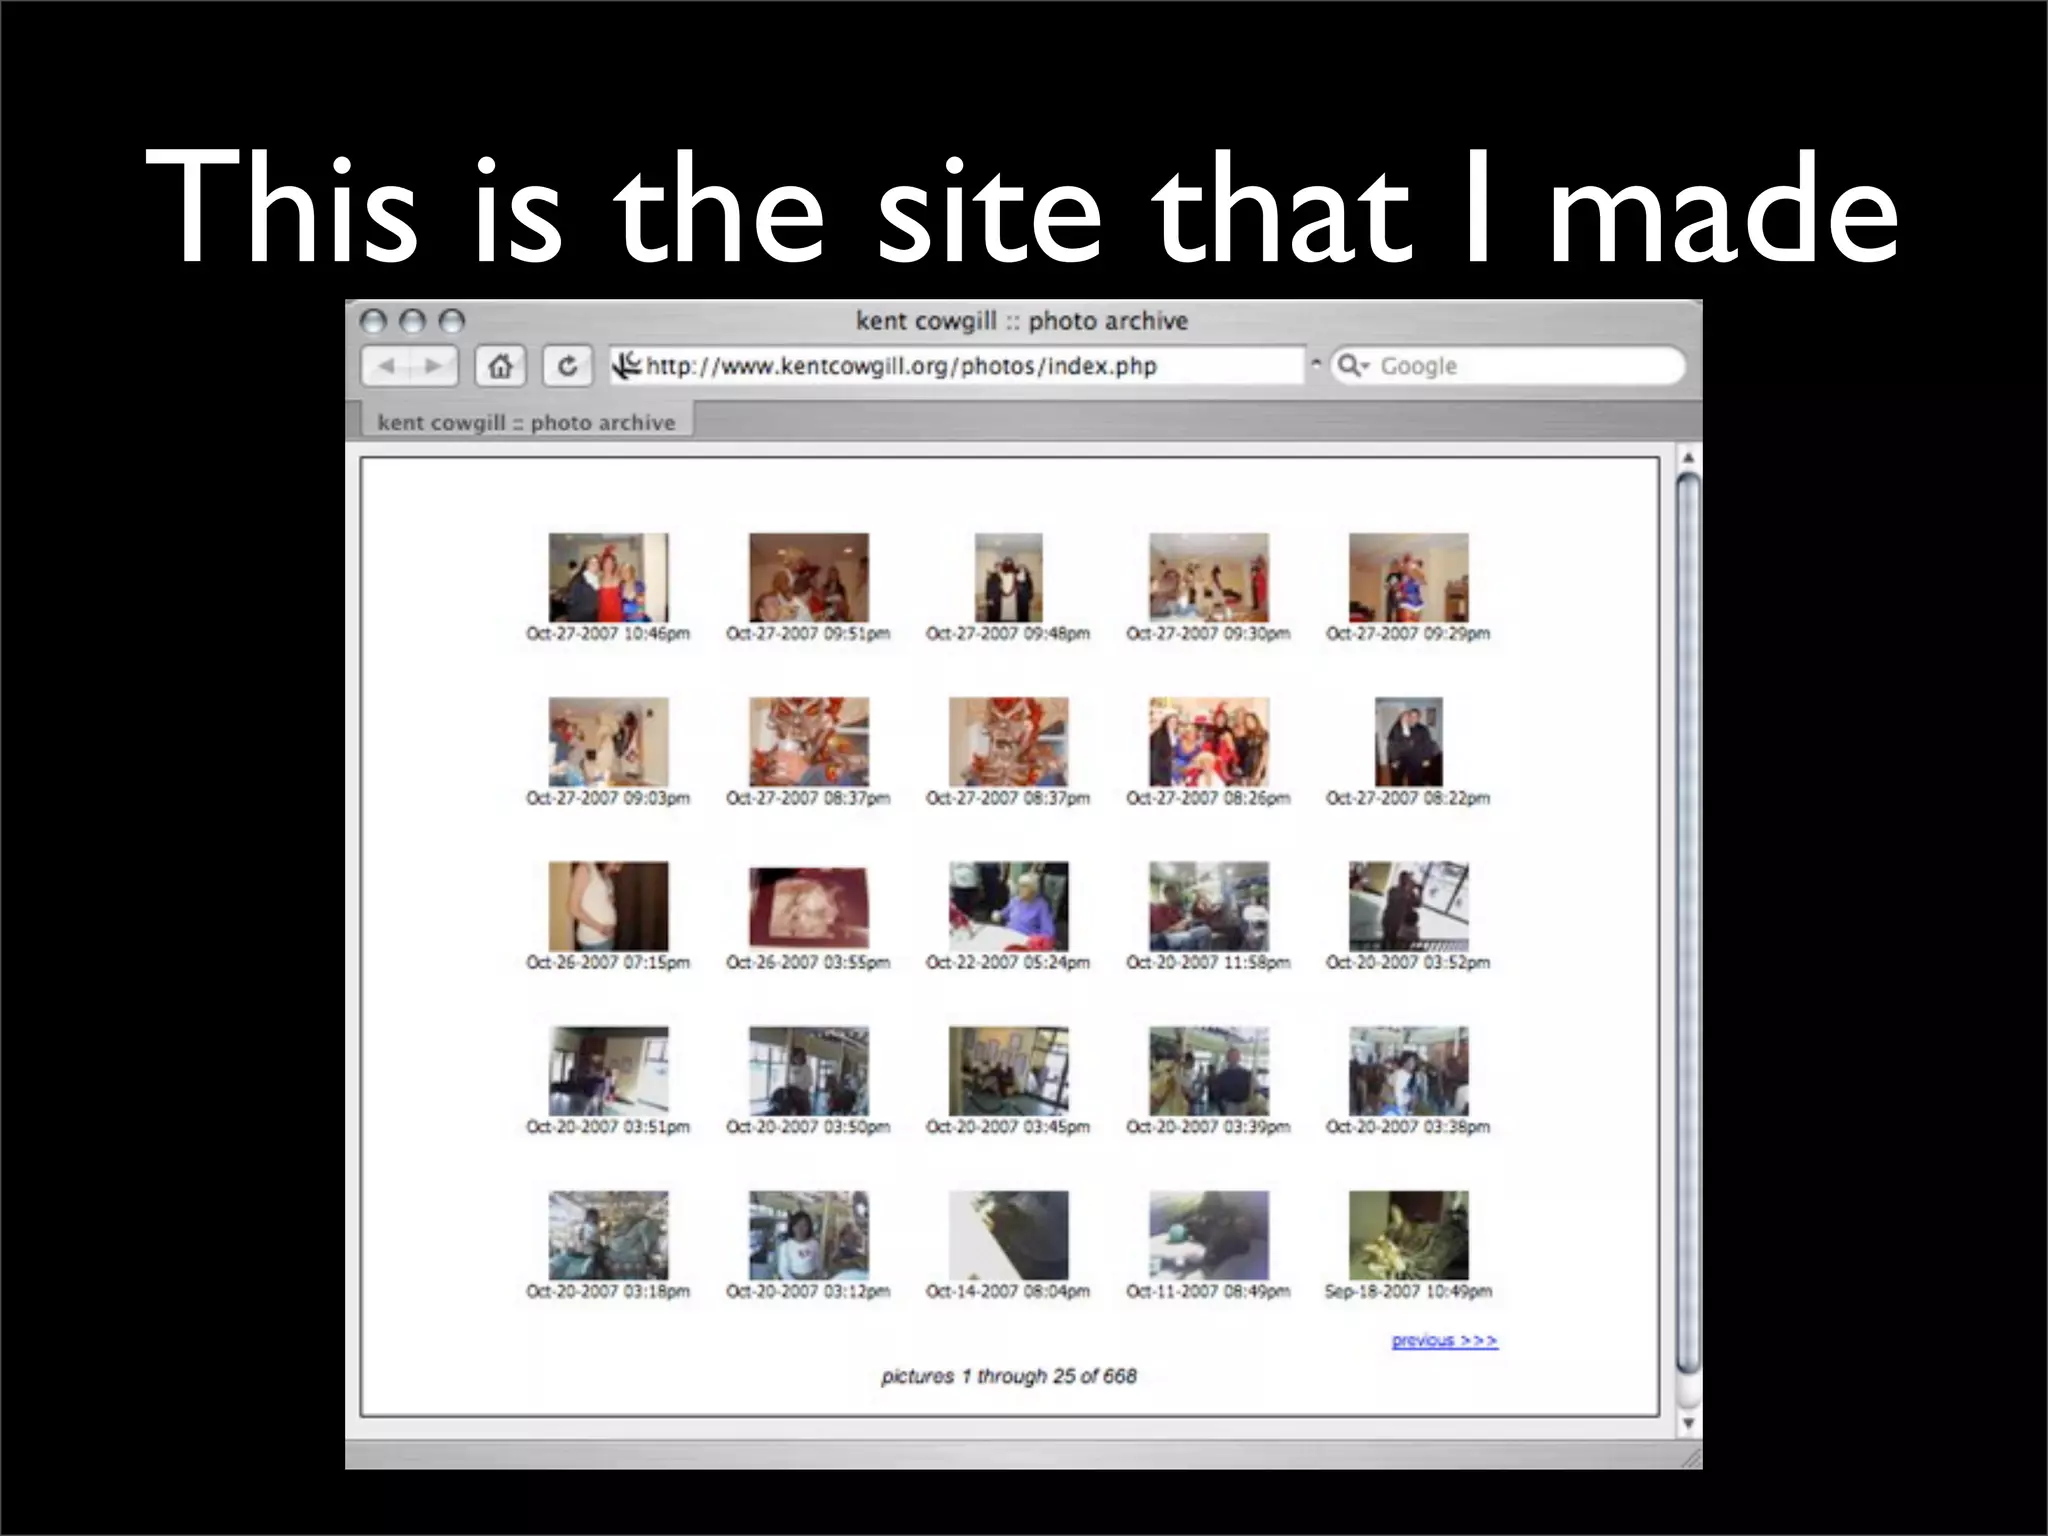
Task: Click the scrollbar up arrow
Action: coord(1688,458)
